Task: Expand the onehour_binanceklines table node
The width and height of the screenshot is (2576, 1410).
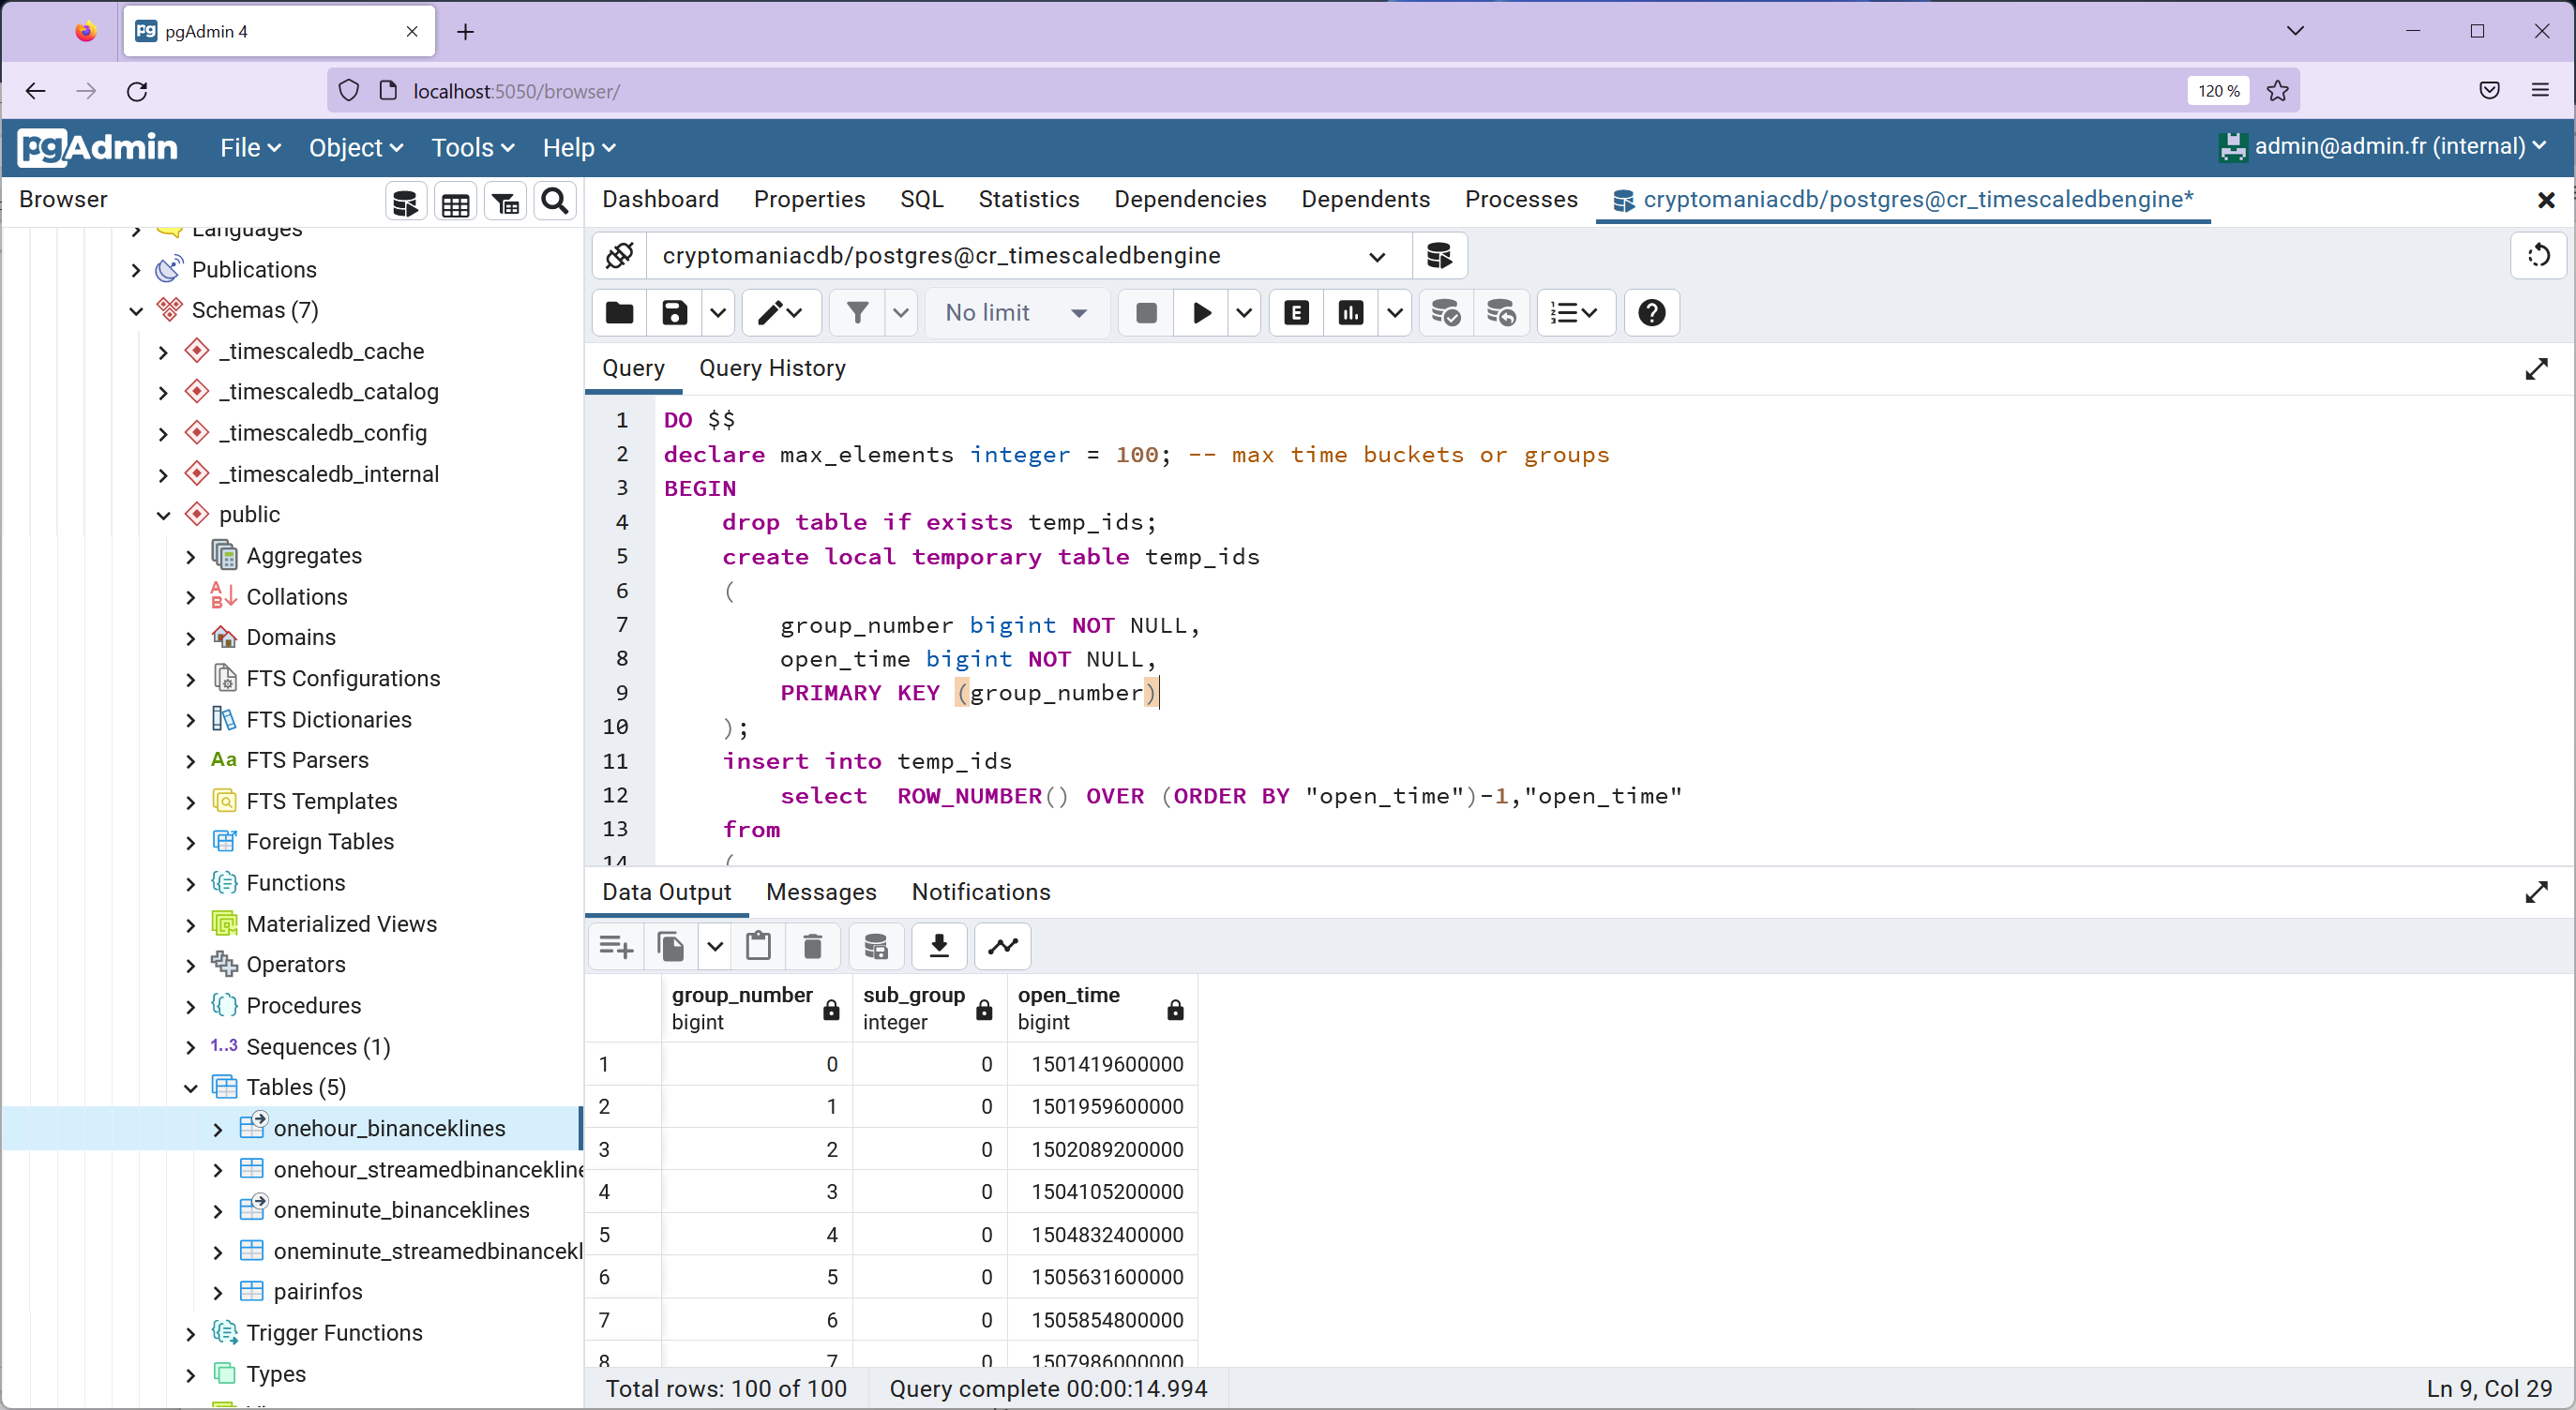Action: tap(218, 1130)
